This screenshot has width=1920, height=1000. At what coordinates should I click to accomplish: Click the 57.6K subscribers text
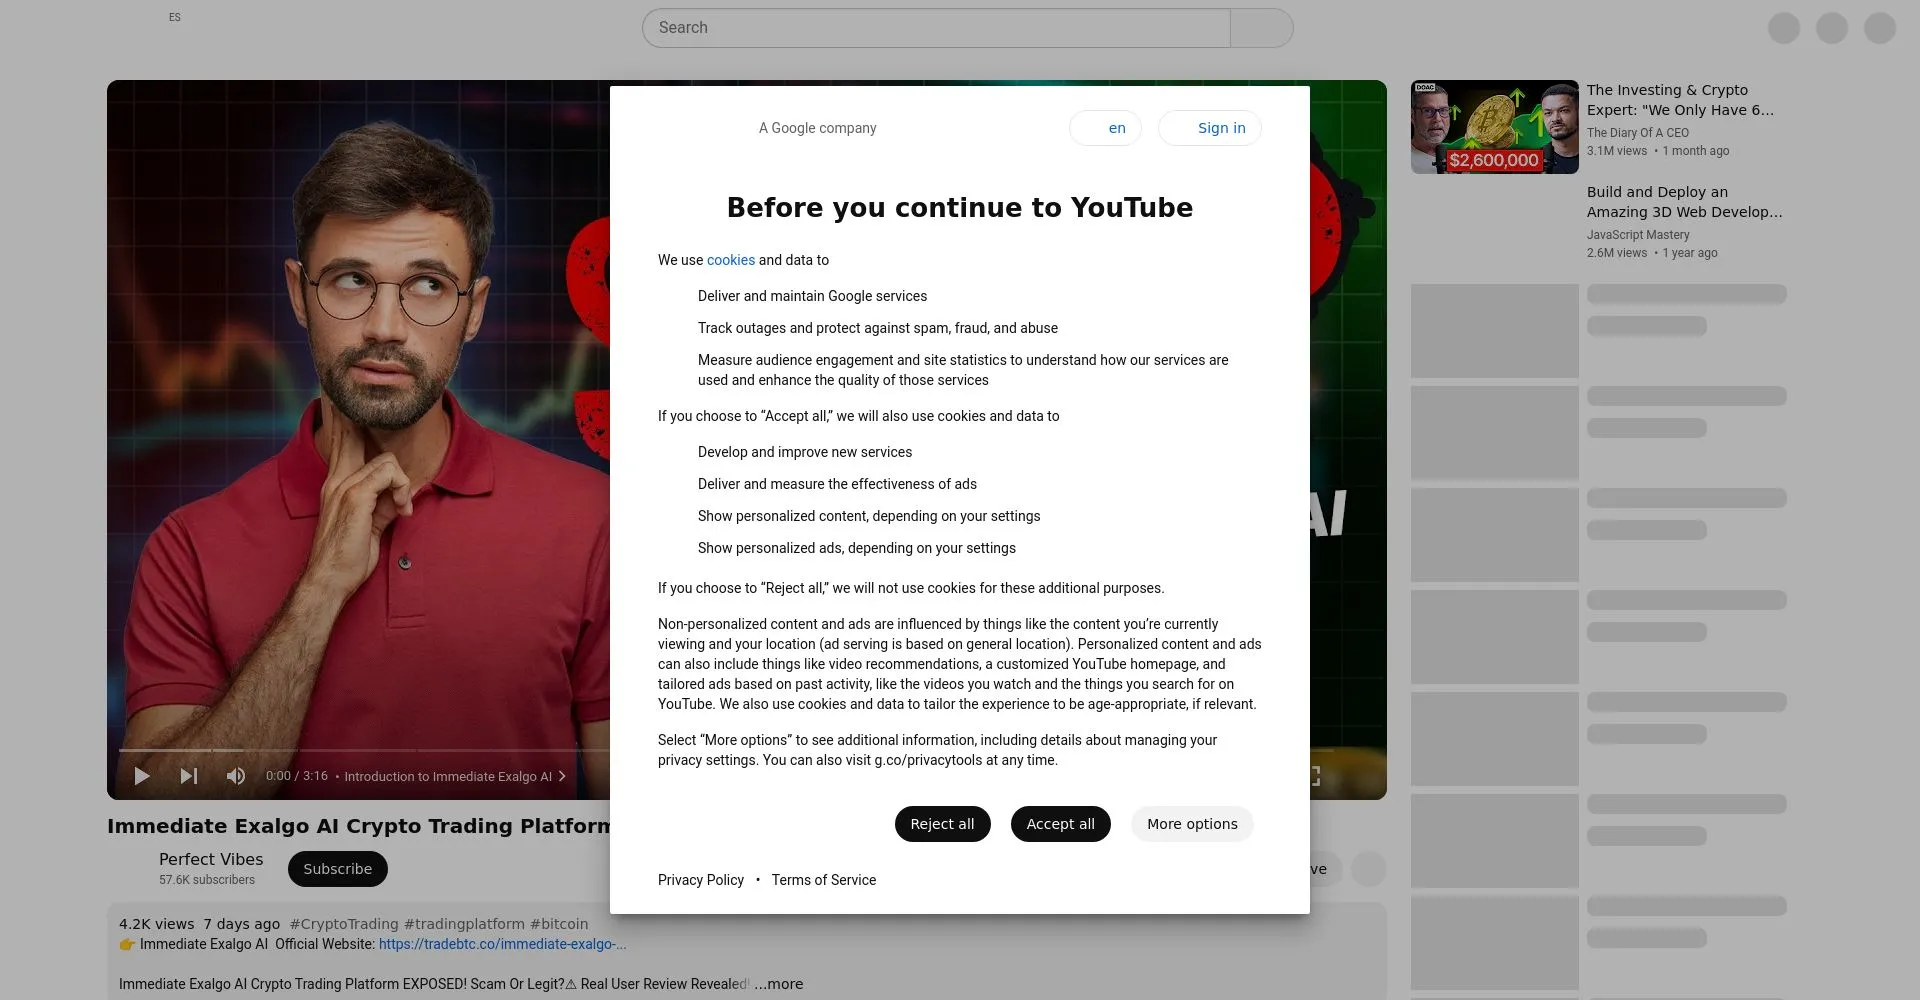pos(207,880)
